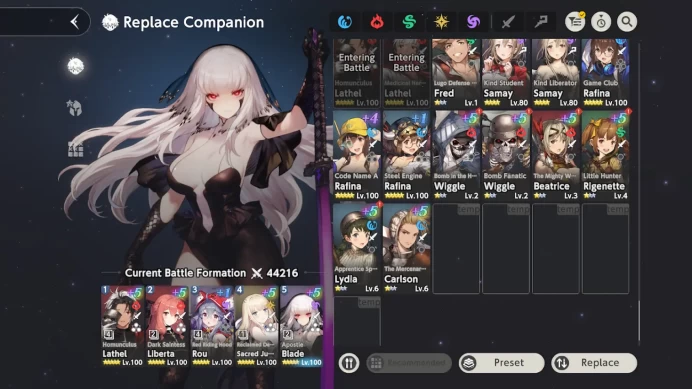Screen dimensions: 692x389
Task: Select Homunculus Lathel entering battle card
Action: tap(357, 73)
